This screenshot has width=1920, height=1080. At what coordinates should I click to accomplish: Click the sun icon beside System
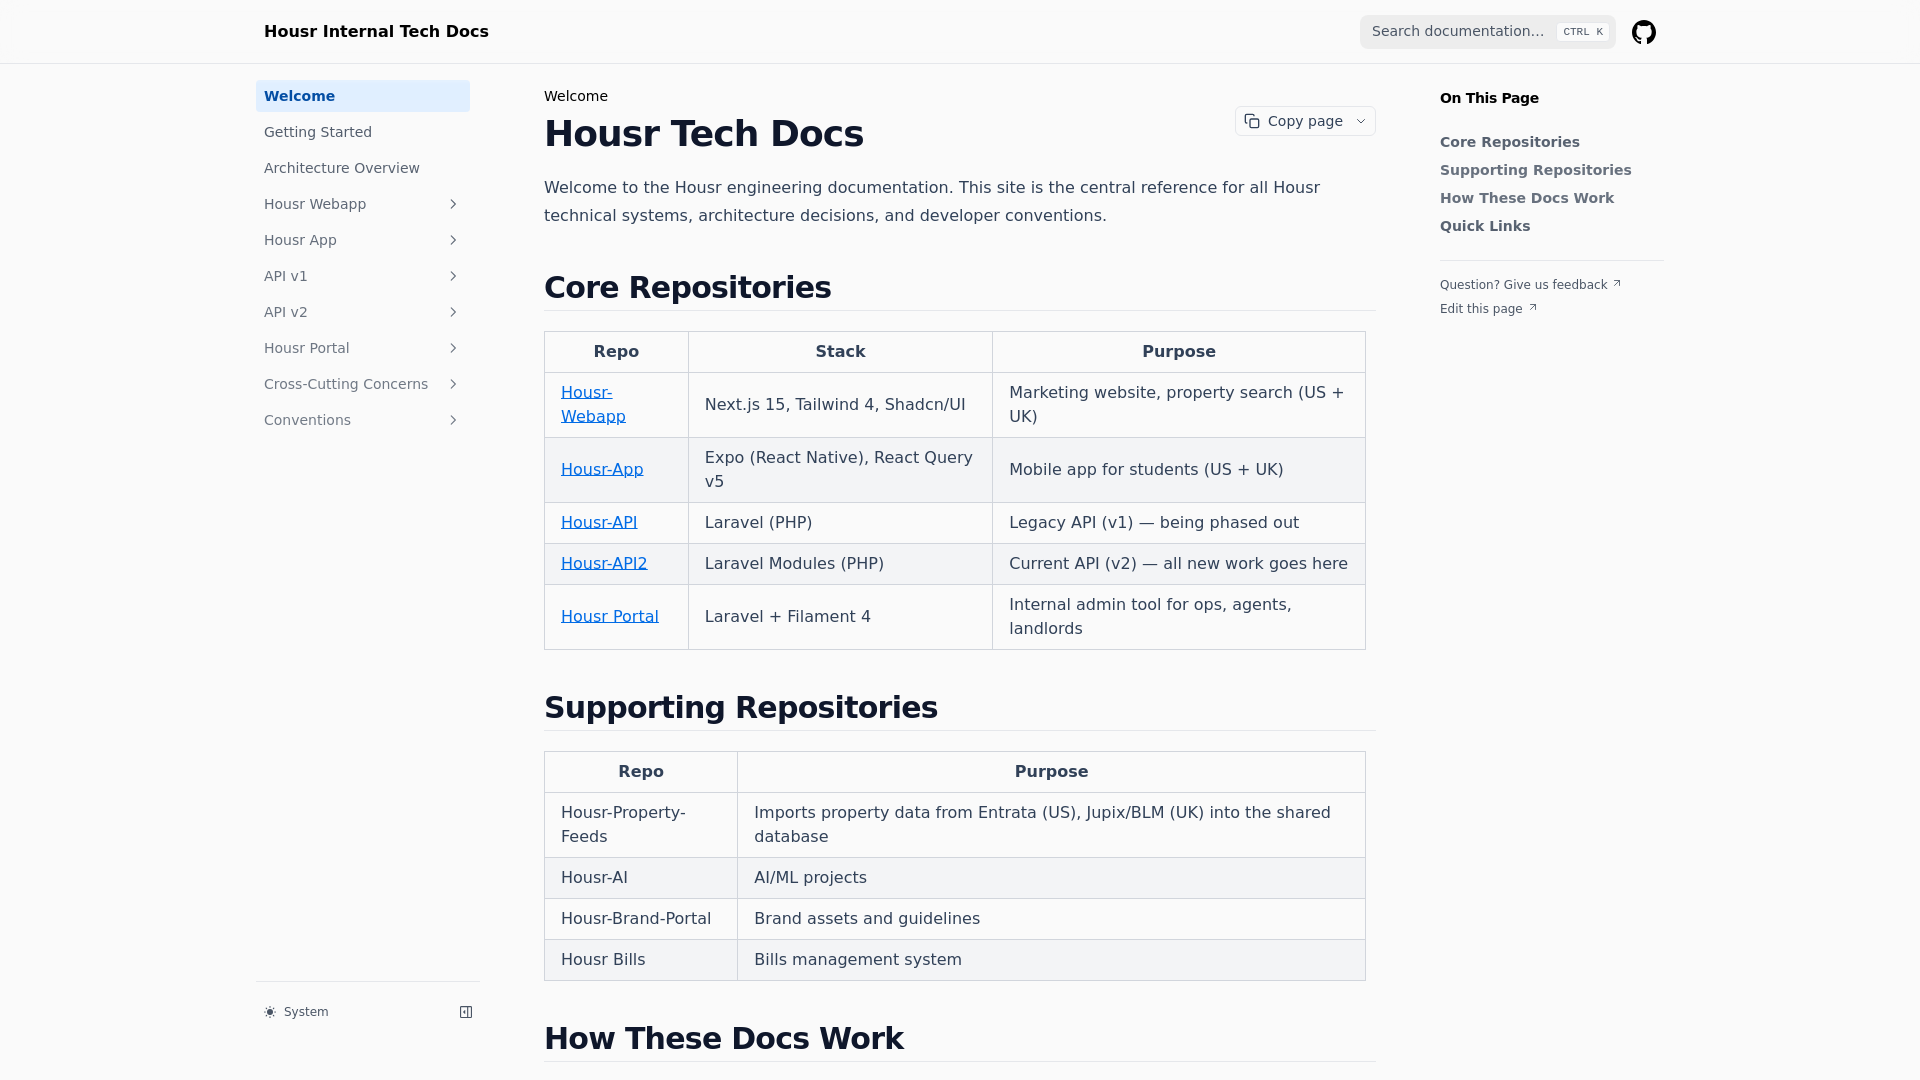coord(270,1012)
